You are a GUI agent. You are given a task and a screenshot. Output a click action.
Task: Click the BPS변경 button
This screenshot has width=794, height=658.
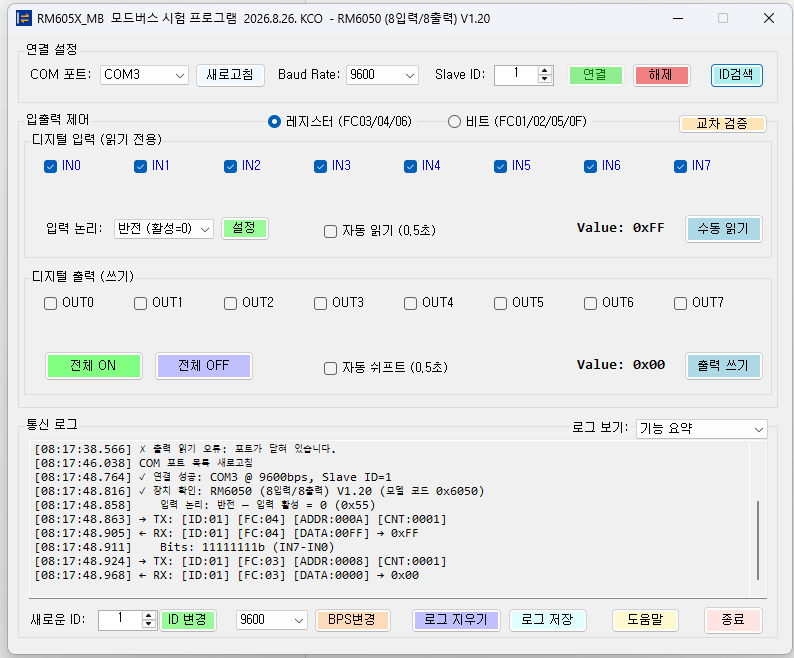(x=352, y=620)
